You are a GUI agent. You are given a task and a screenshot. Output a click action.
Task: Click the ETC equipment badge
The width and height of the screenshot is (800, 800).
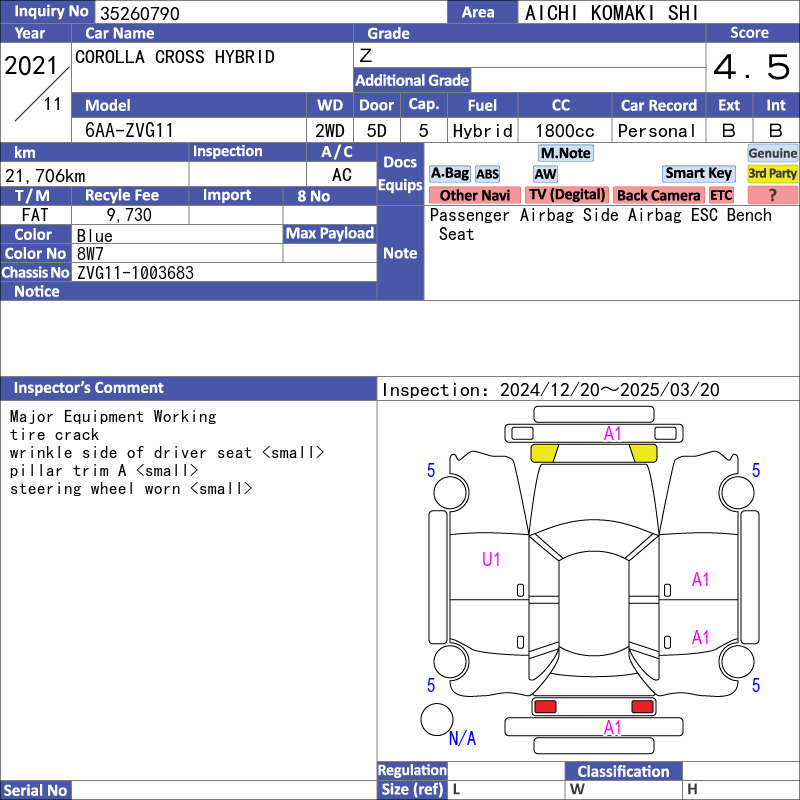click(x=721, y=195)
